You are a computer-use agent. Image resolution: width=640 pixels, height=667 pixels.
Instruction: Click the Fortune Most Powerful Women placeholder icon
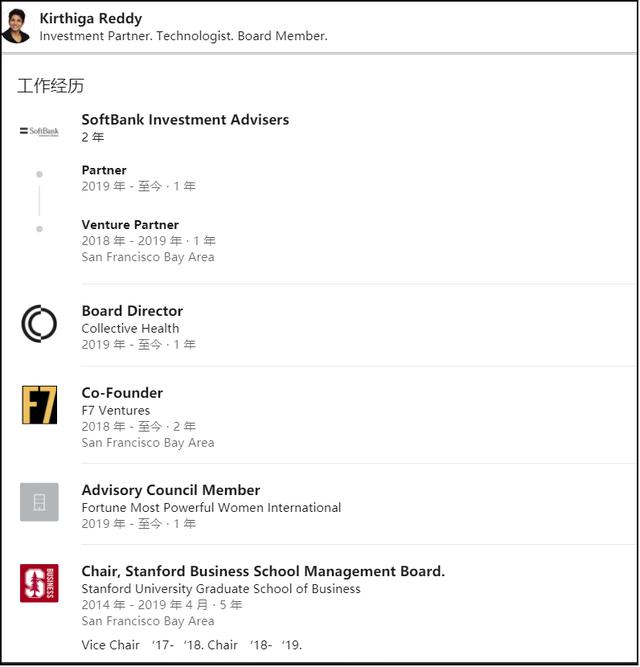click(39, 502)
